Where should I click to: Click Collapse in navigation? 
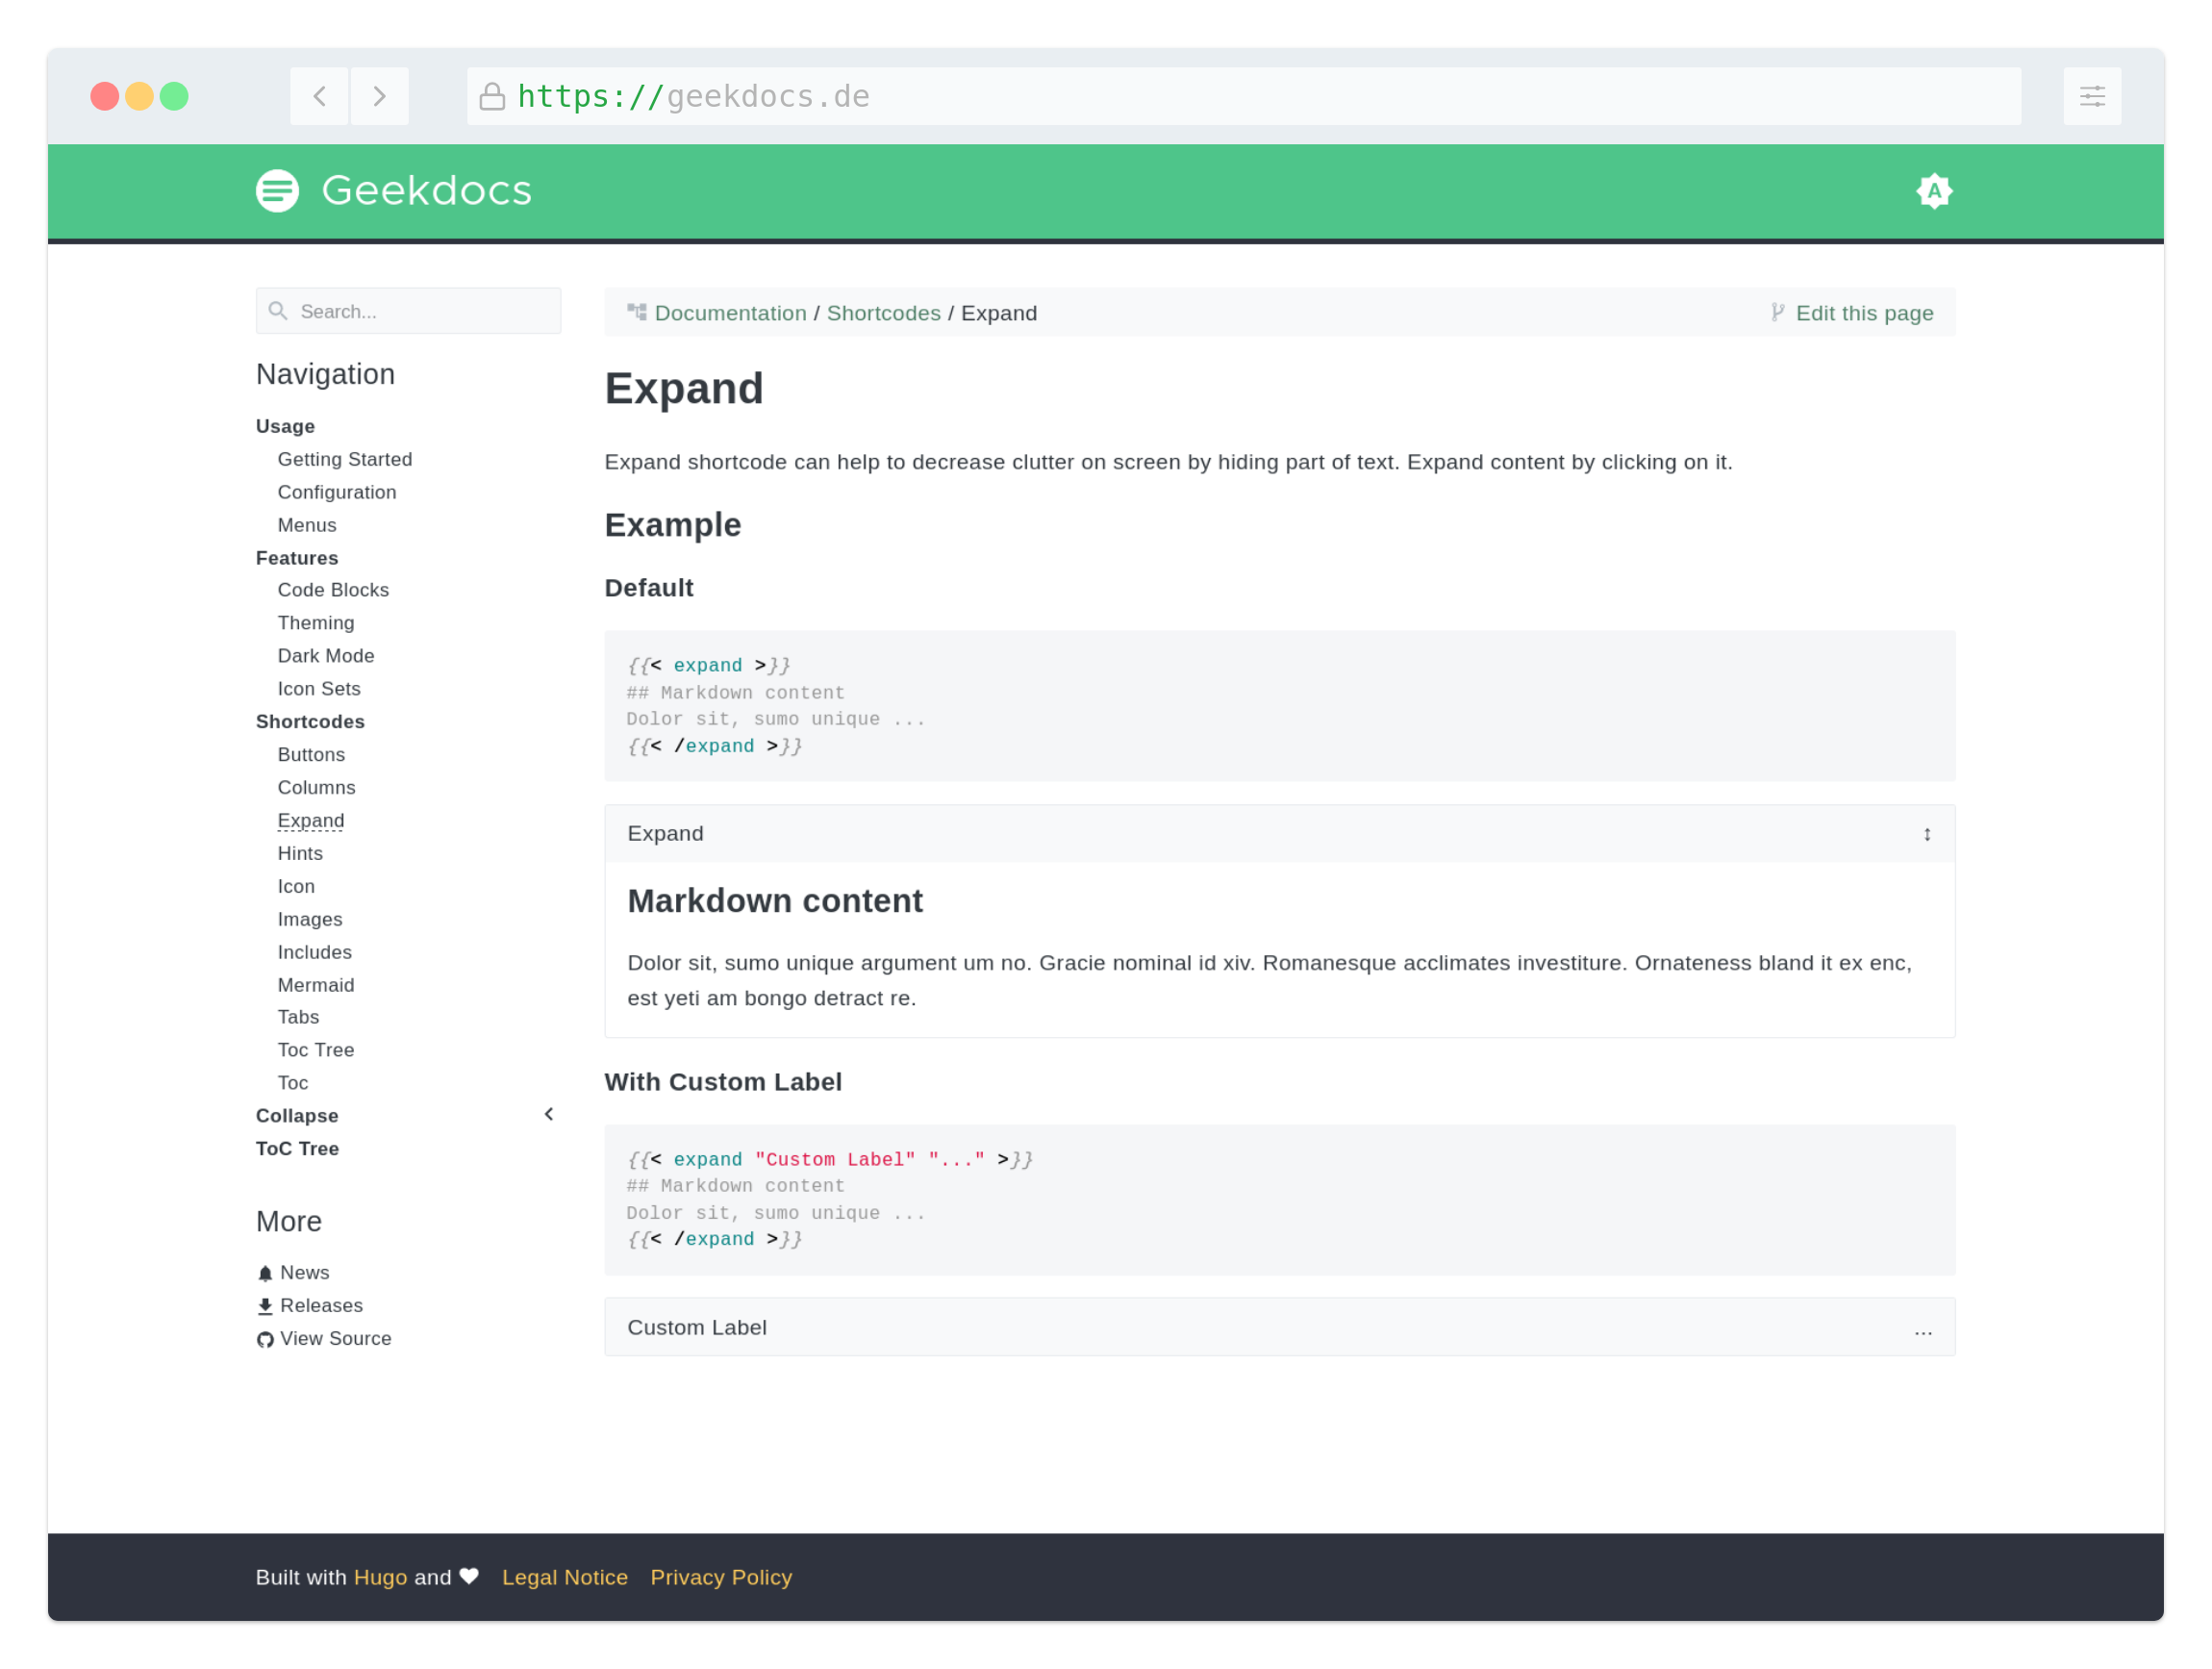click(297, 1116)
